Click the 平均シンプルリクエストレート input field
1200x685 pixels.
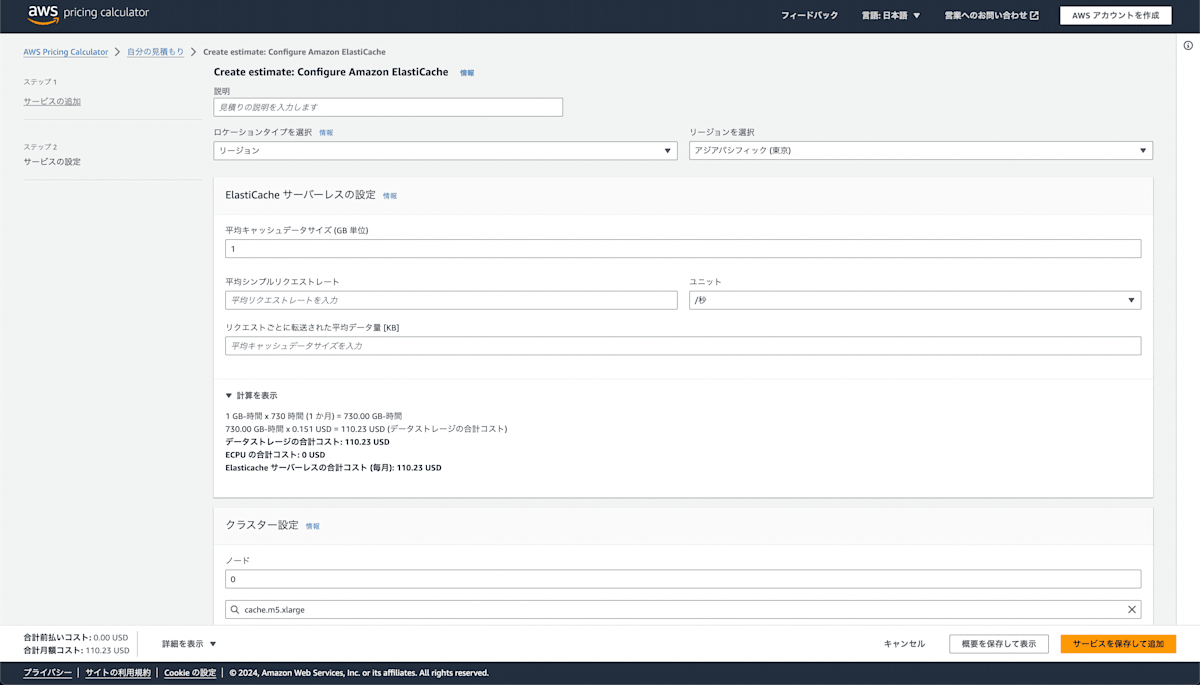(x=451, y=300)
